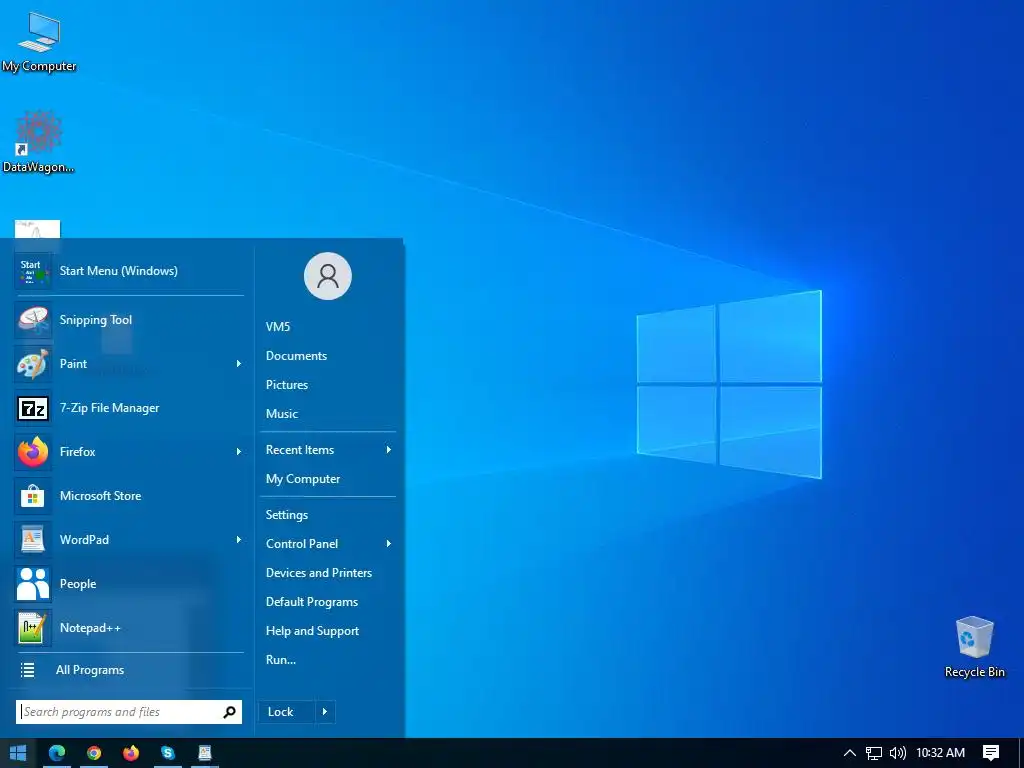The width and height of the screenshot is (1024, 768).
Task: Click the Snipping Tool text label
Action: point(96,320)
